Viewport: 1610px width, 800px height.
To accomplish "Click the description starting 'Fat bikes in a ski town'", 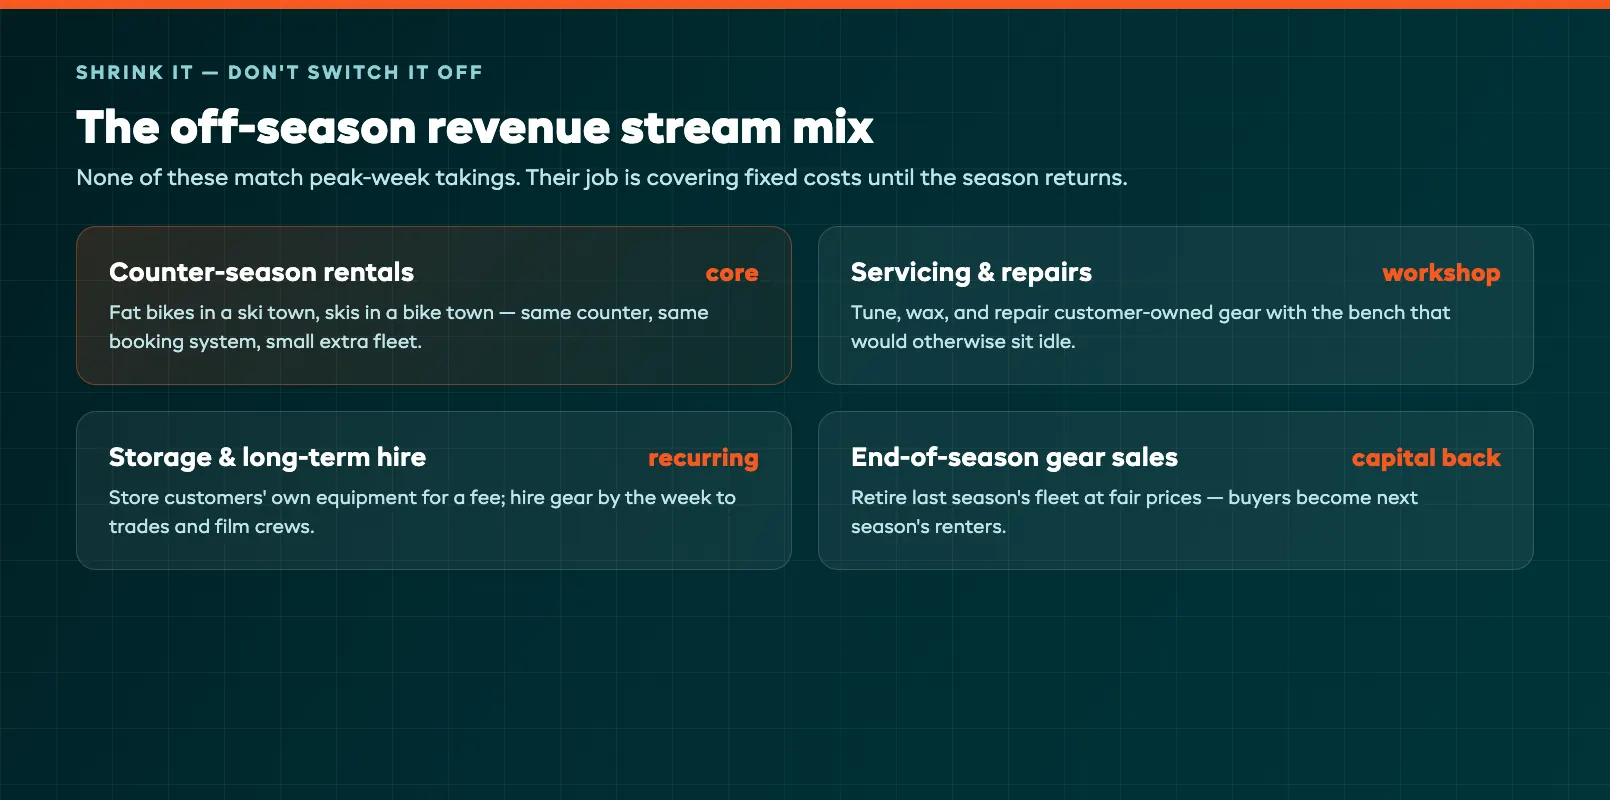I will [x=409, y=327].
